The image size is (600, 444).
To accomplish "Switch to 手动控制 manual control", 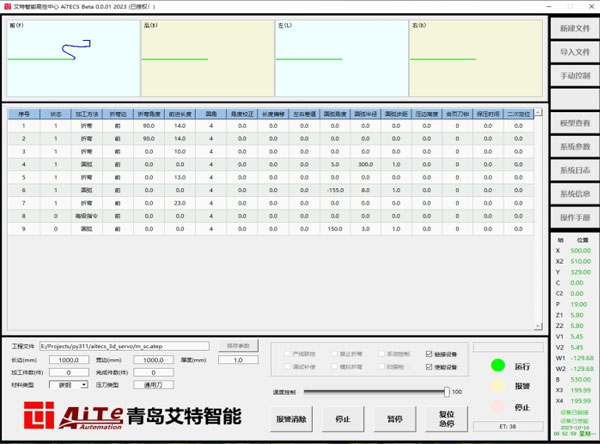I will coord(574,76).
